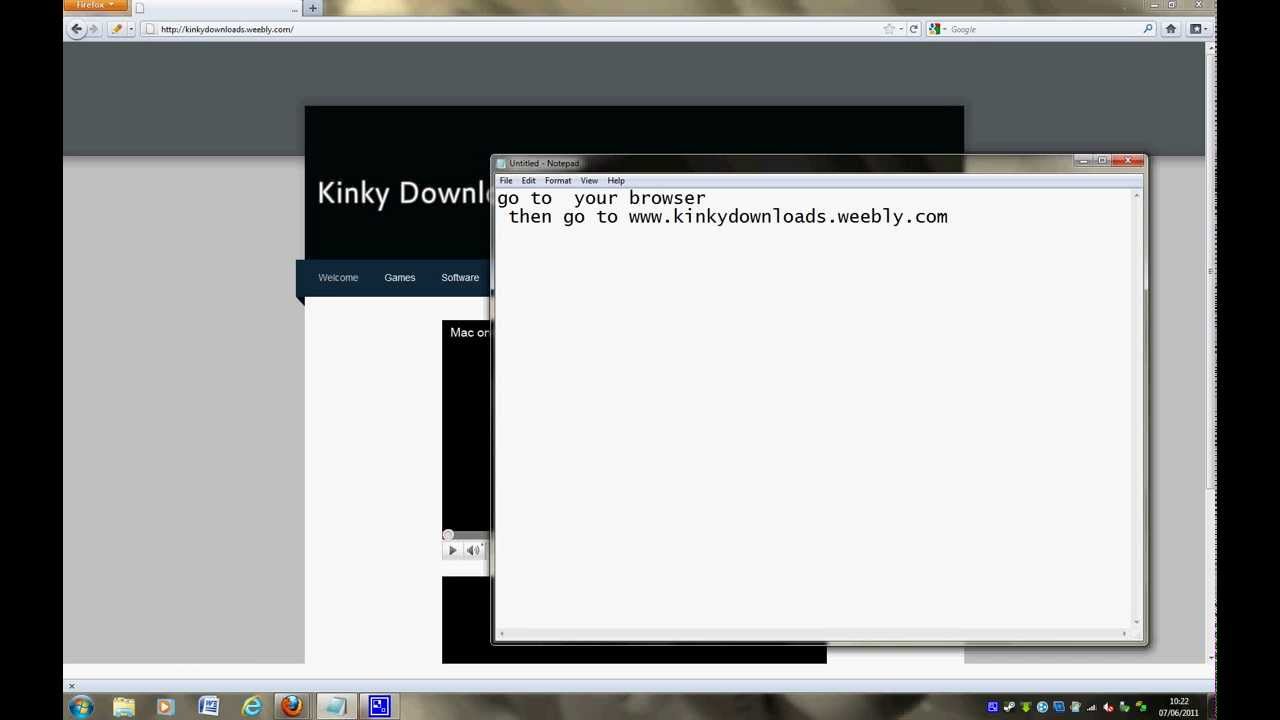
Task: Go forward with the Firefox forward arrow
Action: (x=94, y=29)
